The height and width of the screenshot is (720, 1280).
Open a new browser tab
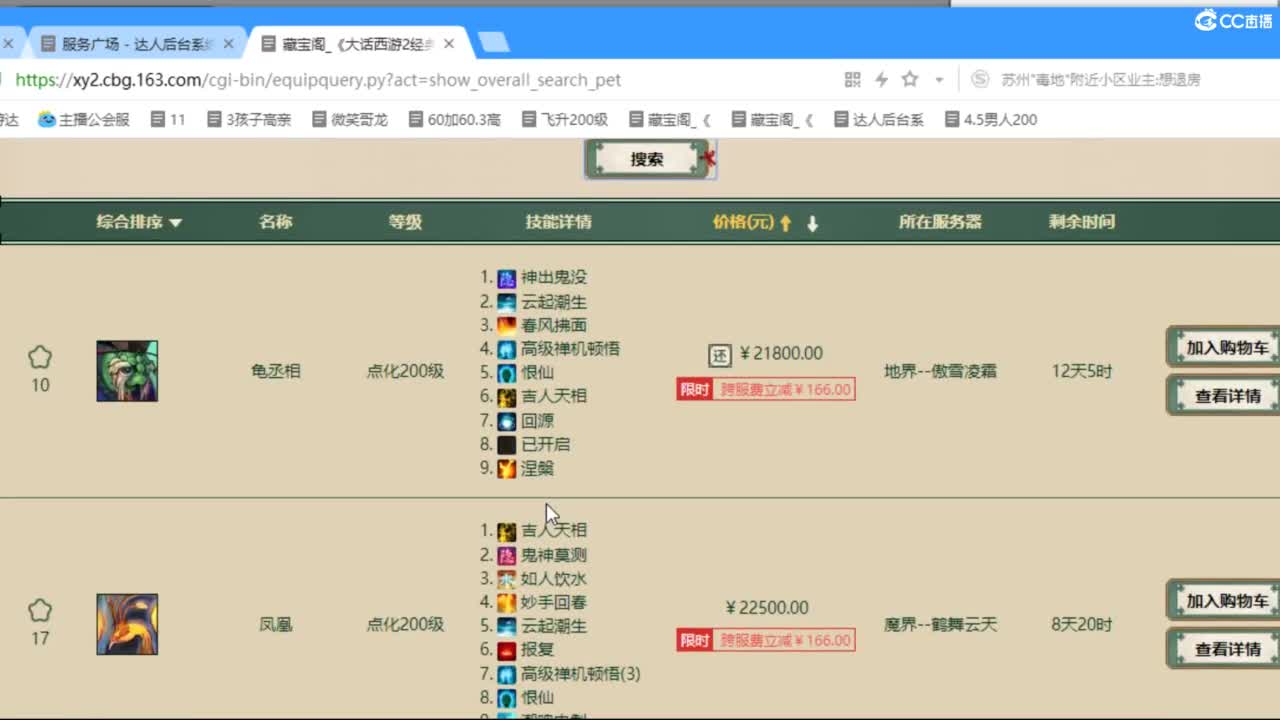[x=494, y=42]
